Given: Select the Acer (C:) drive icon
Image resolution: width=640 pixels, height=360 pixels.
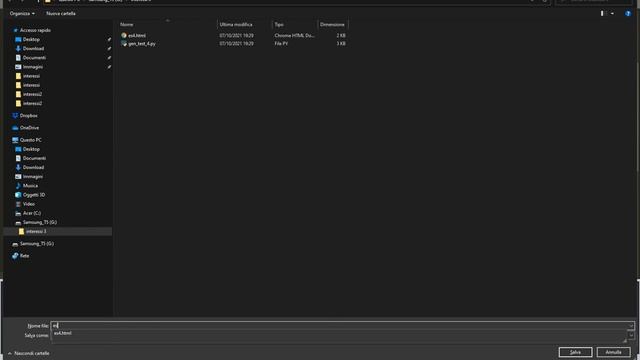Looking at the screenshot, I should point(18,213).
